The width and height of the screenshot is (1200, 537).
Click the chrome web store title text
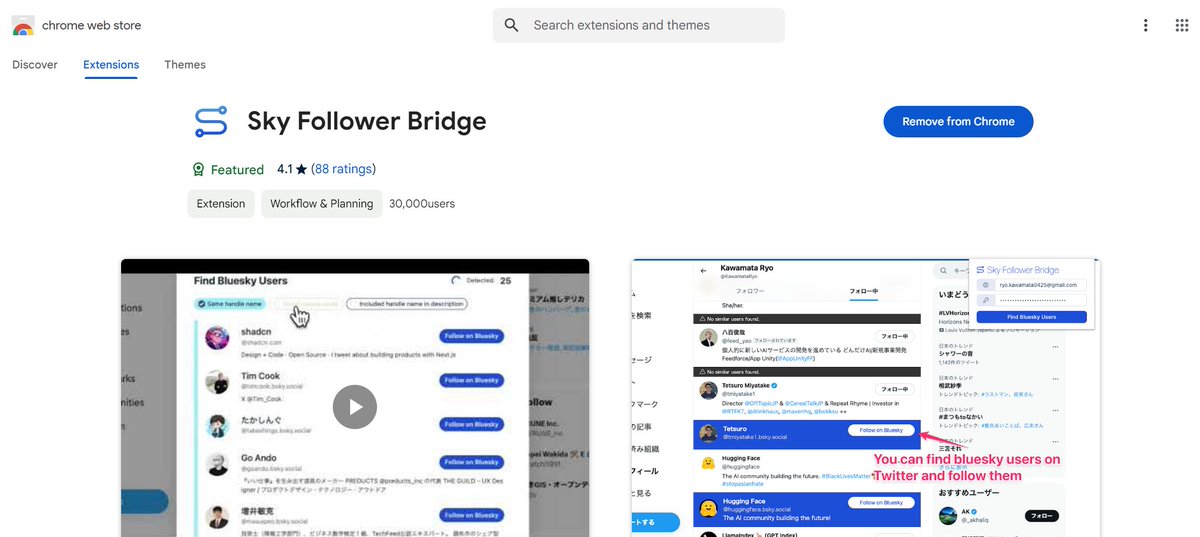click(x=92, y=25)
